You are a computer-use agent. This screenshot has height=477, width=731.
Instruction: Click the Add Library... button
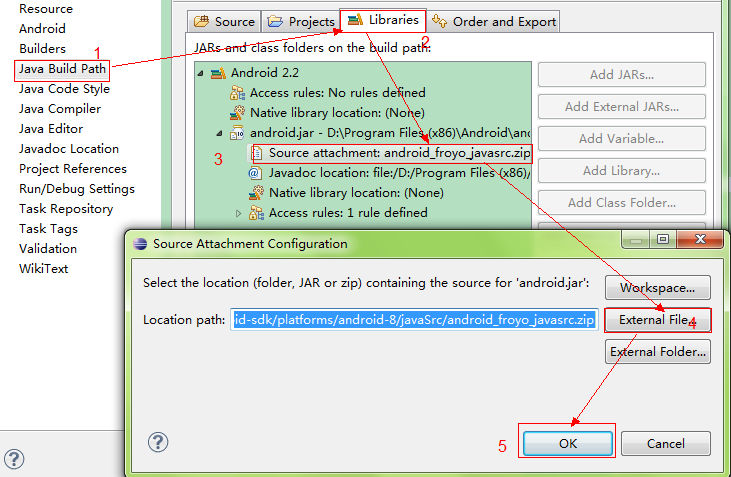click(622, 171)
